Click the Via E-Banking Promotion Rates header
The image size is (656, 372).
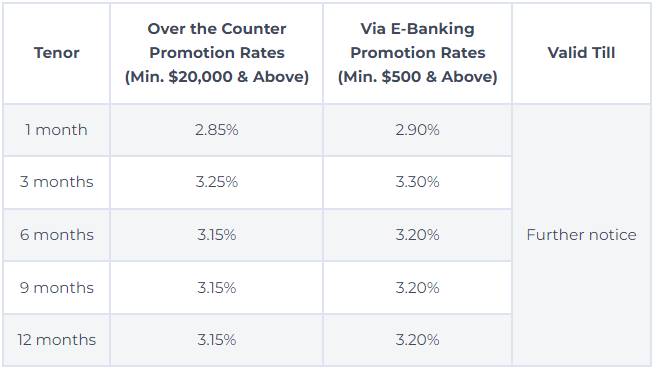(418, 53)
